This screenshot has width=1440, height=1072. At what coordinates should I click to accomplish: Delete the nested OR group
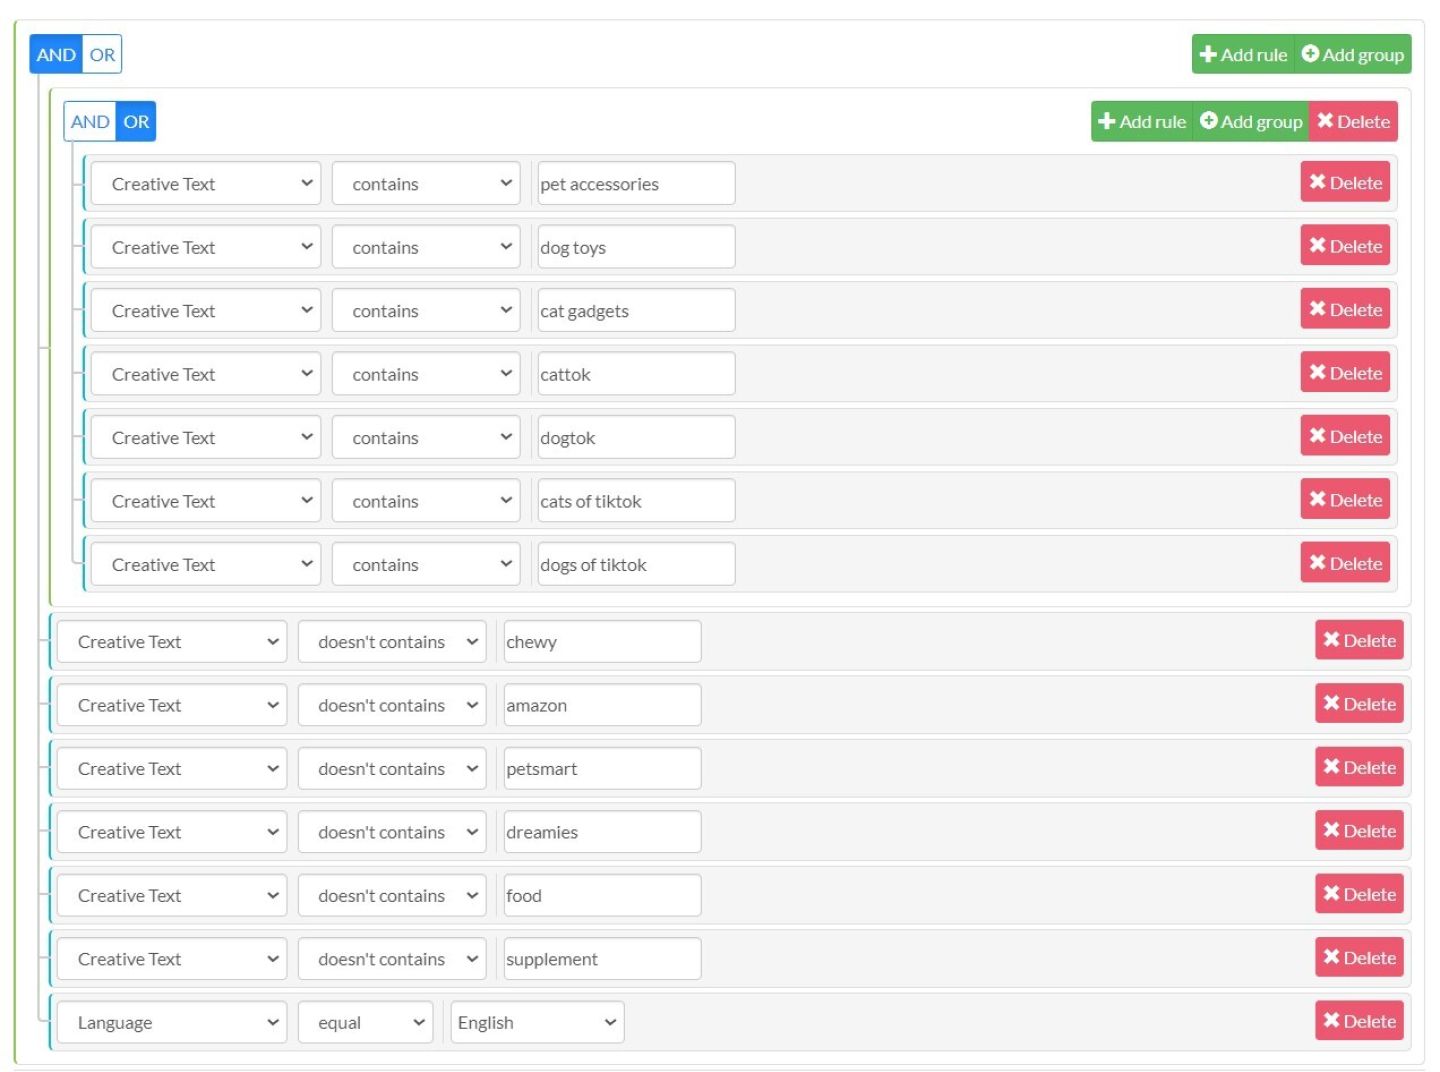pyautogui.click(x=1353, y=122)
